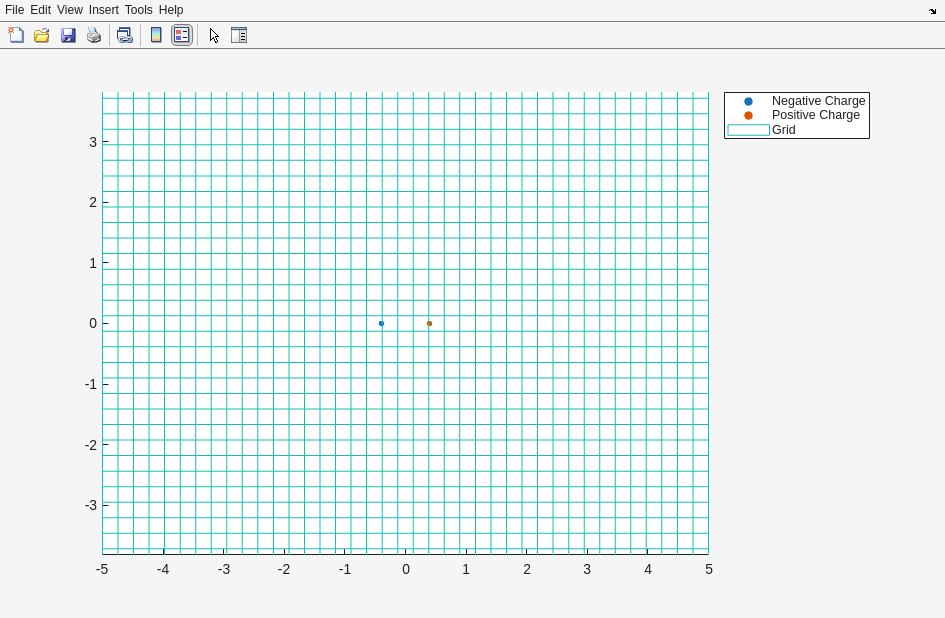Open the Help menu

[171, 10]
